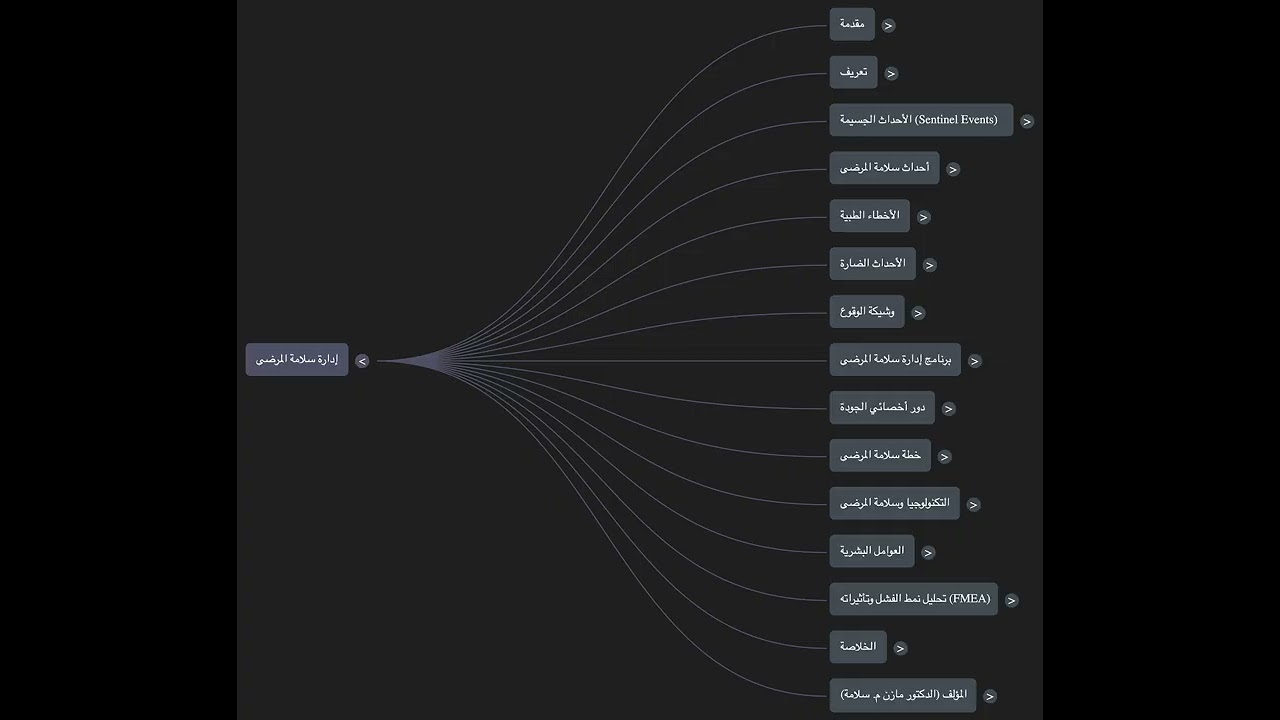Select the أحداث سلامة المرضى node

(884, 168)
